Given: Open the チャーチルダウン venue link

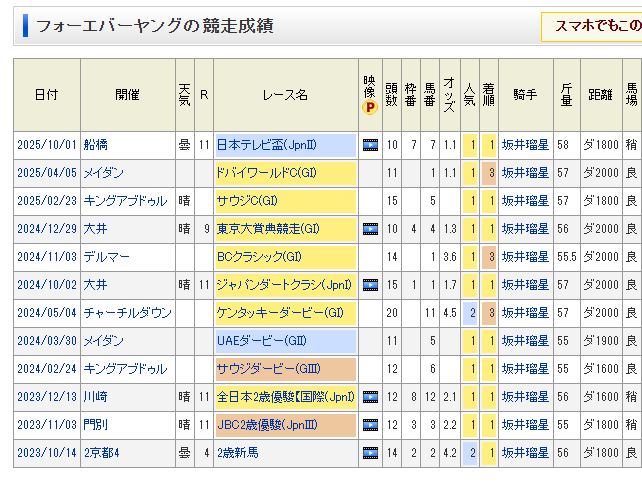Looking at the screenshot, I should [127, 313].
